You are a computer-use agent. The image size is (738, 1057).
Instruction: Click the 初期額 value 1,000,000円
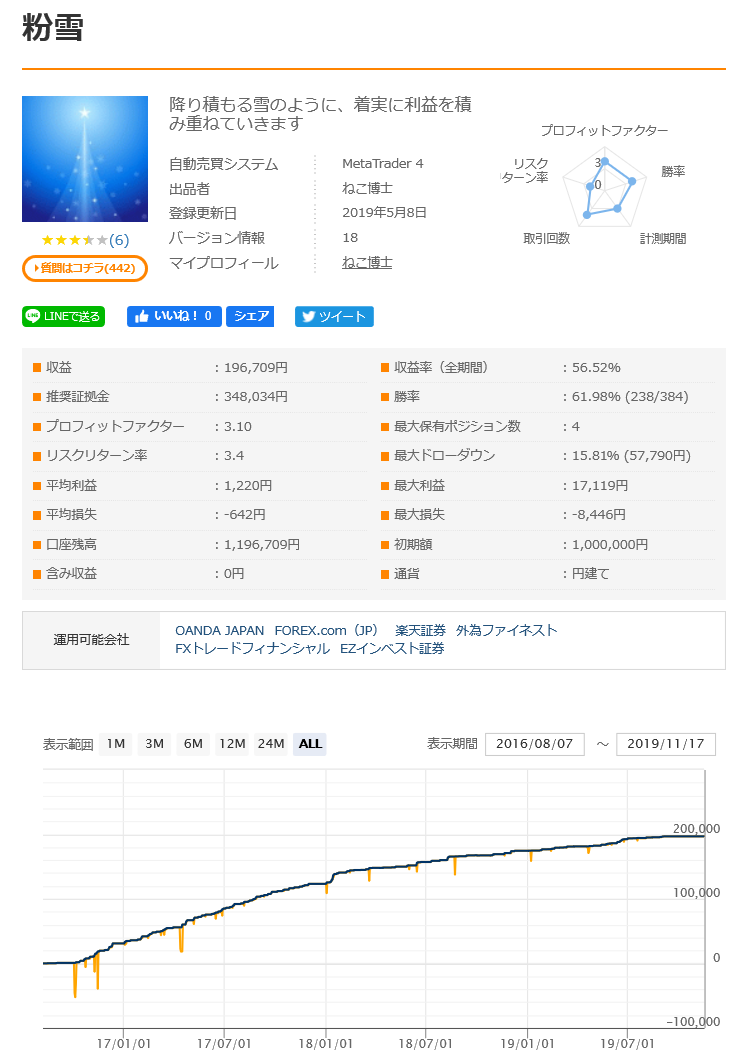tap(610, 544)
